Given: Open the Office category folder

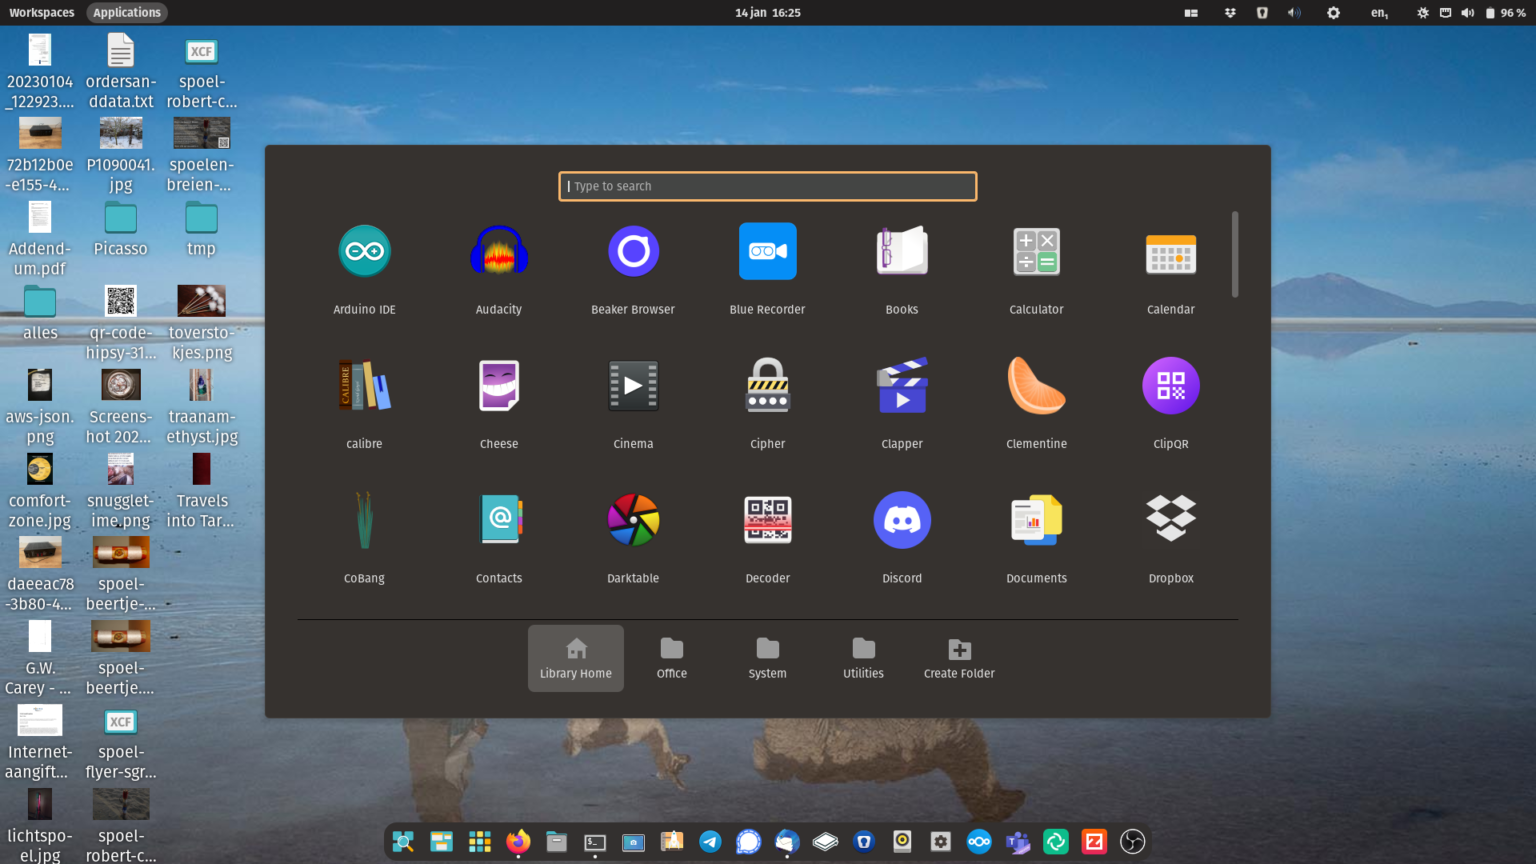Looking at the screenshot, I should pos(671,658).
